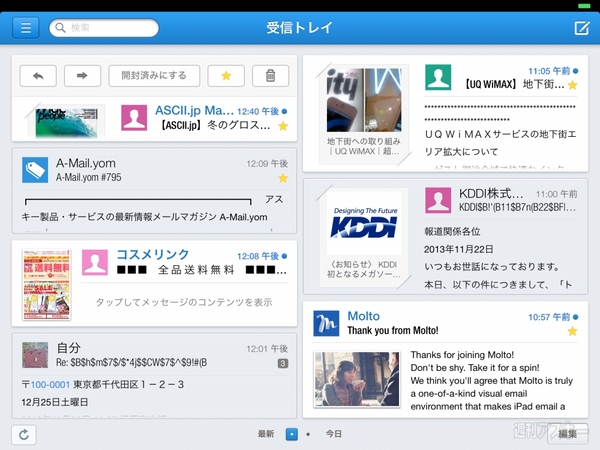Toggle the star on UQ WiMAX message
Screen dimensions: 600x450
click(572, 85)
